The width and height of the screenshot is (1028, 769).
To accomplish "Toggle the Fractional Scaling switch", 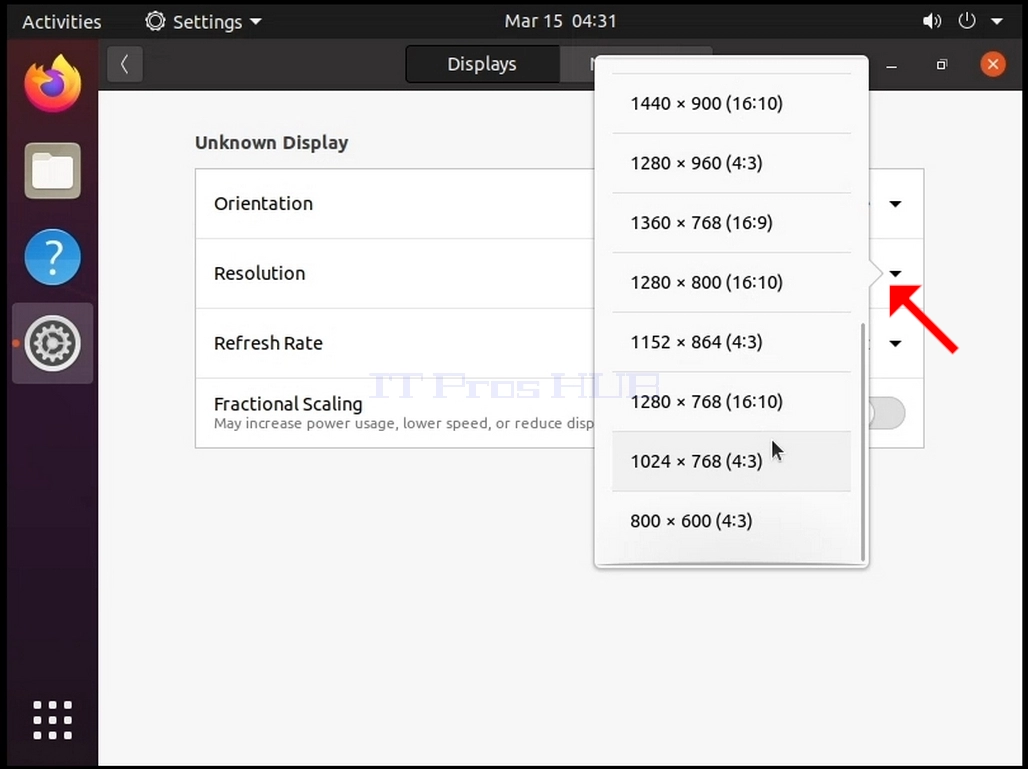I will tap(885, 413).
